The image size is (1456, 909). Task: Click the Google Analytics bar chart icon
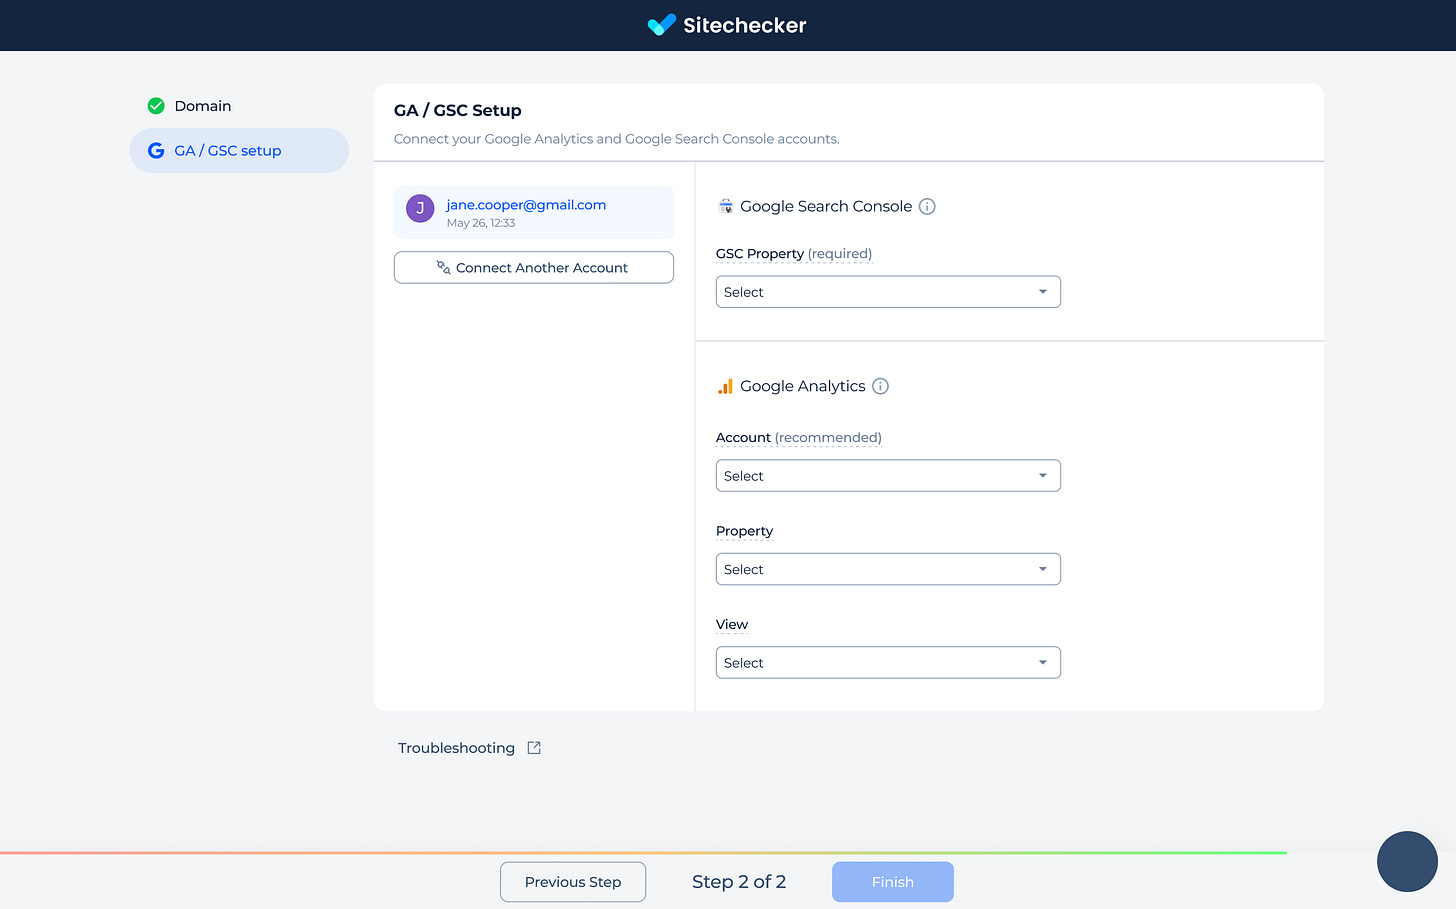726,386
